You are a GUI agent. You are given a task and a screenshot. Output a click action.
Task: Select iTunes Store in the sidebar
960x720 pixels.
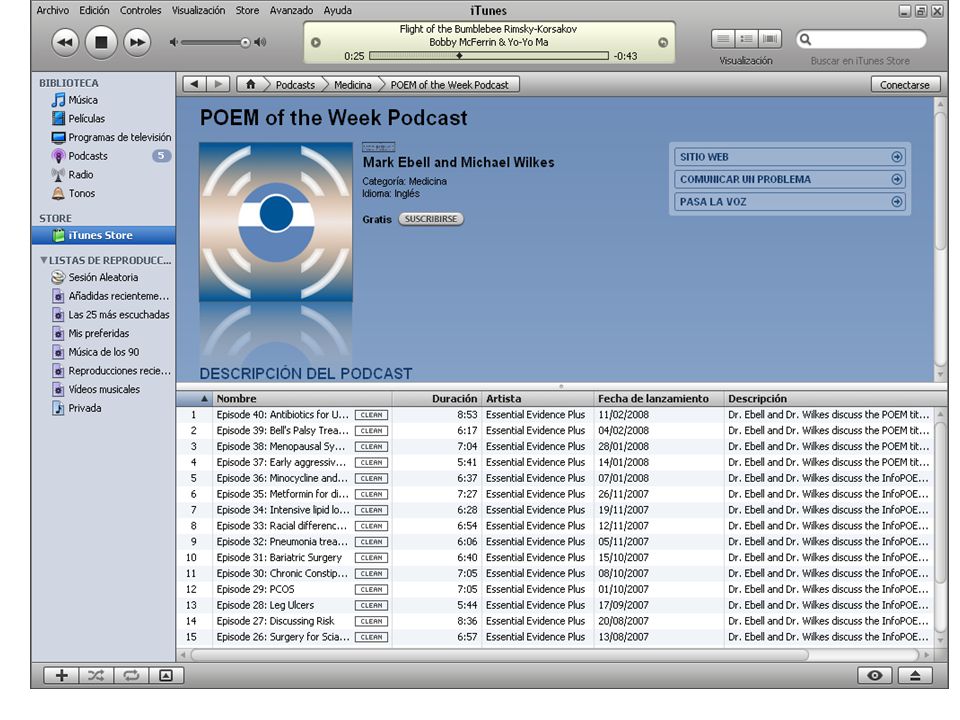click(x=103, y=235)
